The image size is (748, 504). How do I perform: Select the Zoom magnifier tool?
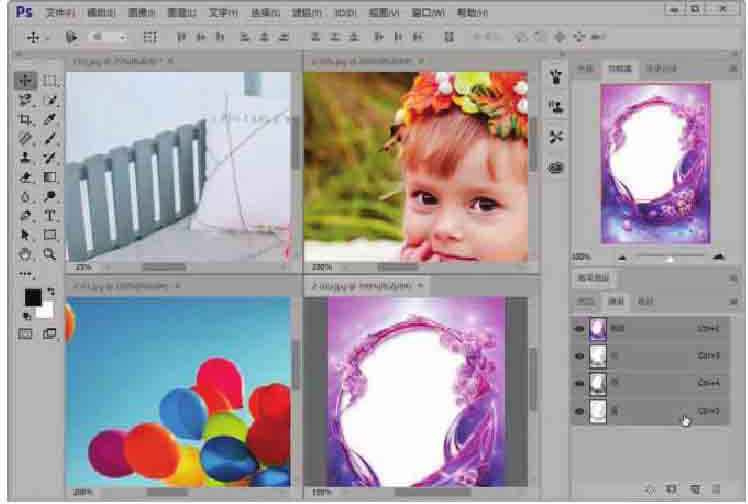50,254
